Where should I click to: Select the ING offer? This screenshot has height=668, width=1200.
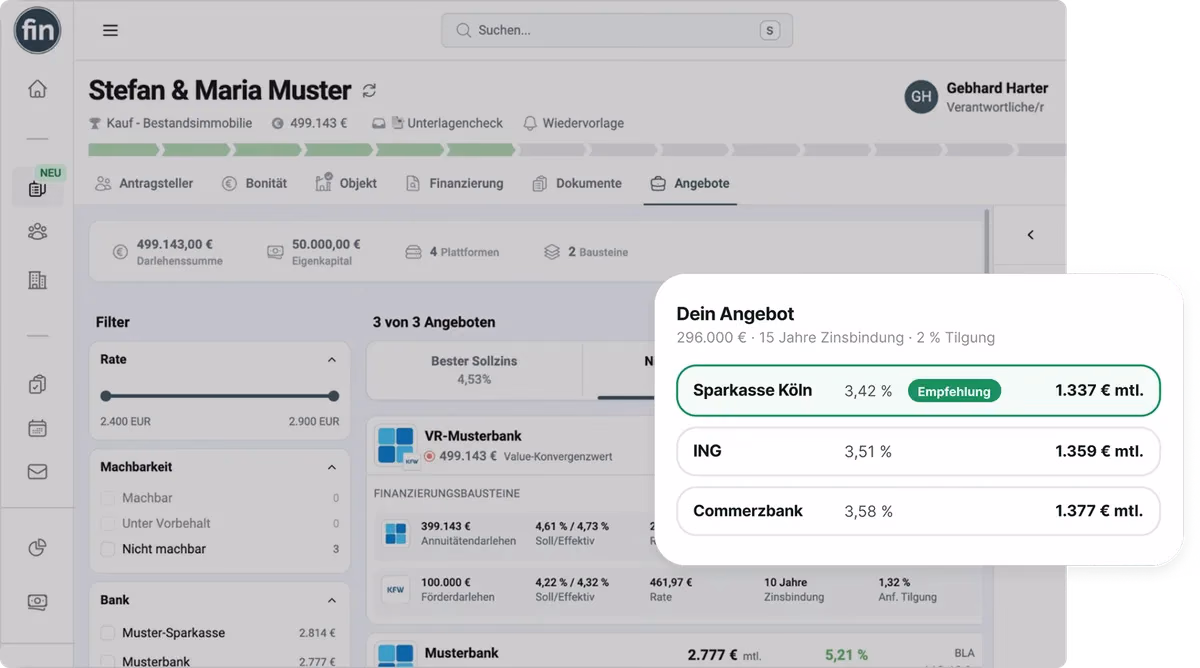click(x=918, y=451)
